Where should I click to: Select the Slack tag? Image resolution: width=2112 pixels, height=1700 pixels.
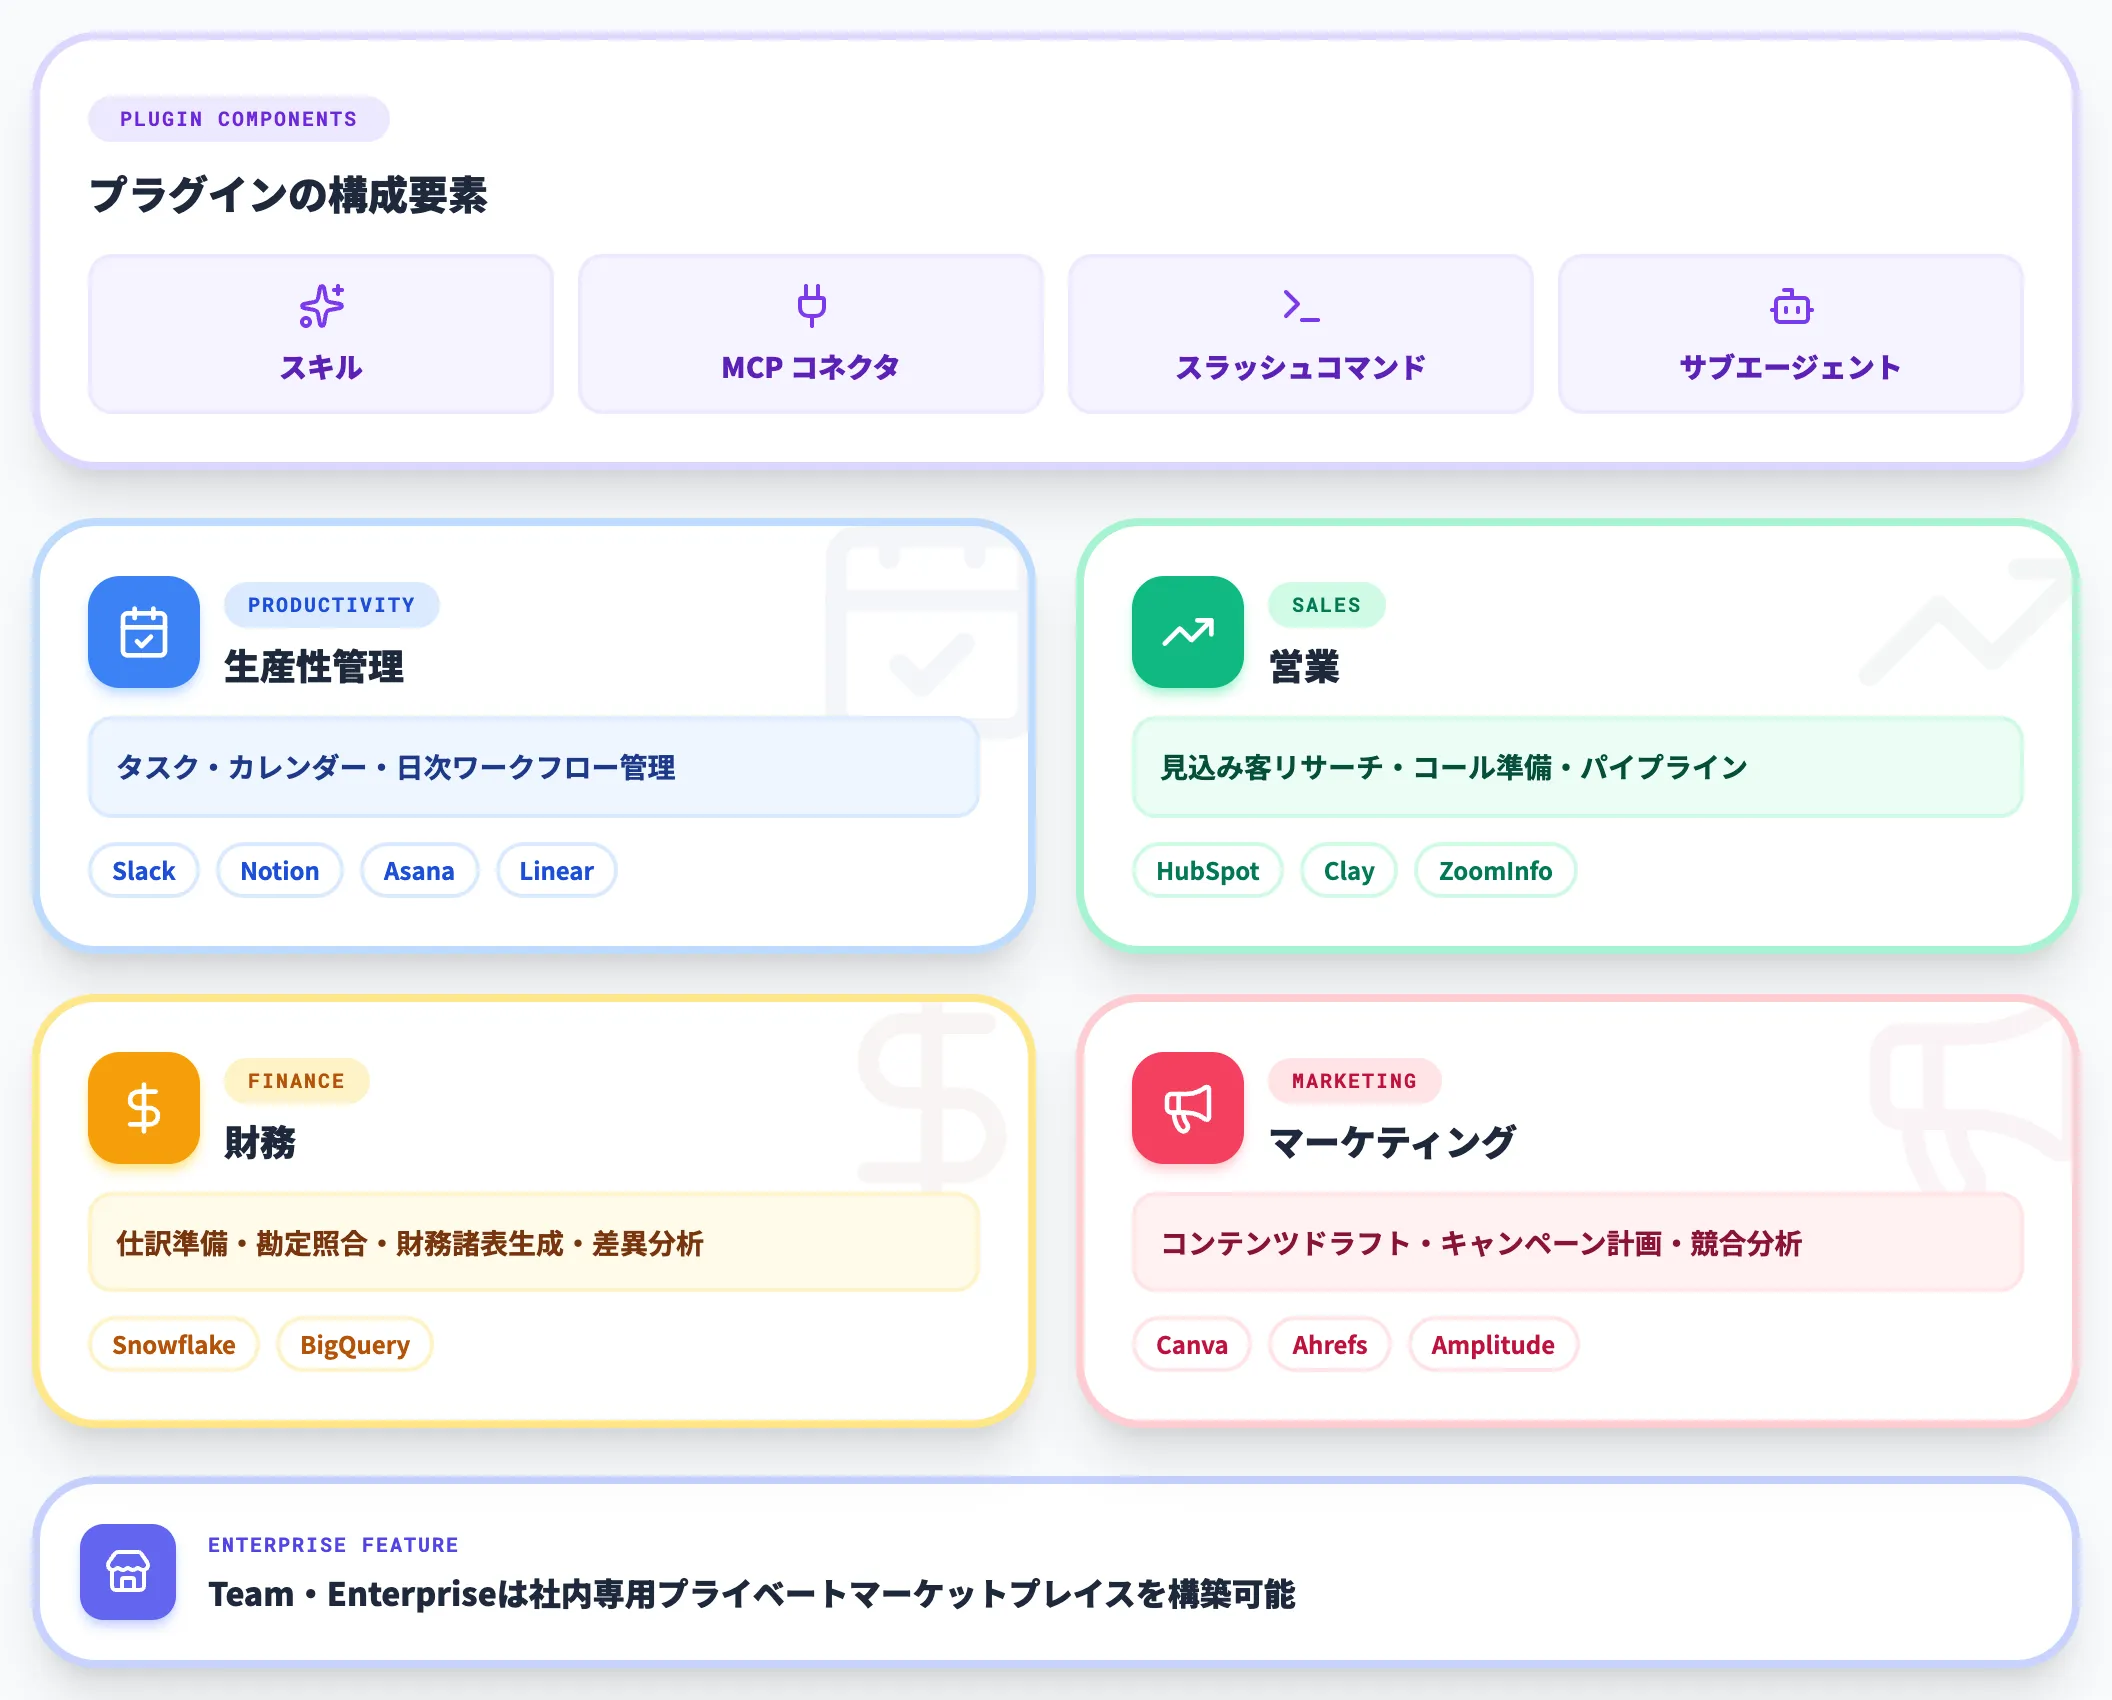(144, 871)
